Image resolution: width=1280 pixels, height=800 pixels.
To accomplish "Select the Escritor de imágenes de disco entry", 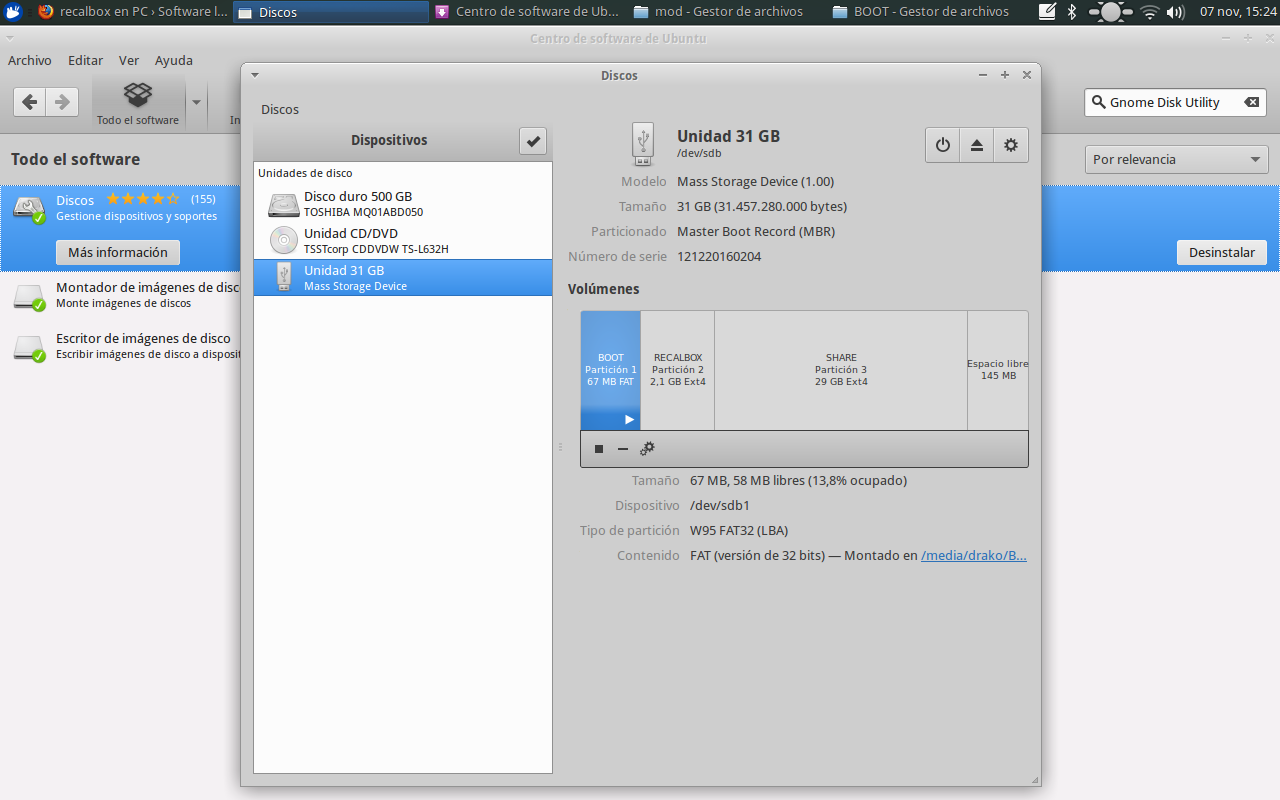I will 122,346.
